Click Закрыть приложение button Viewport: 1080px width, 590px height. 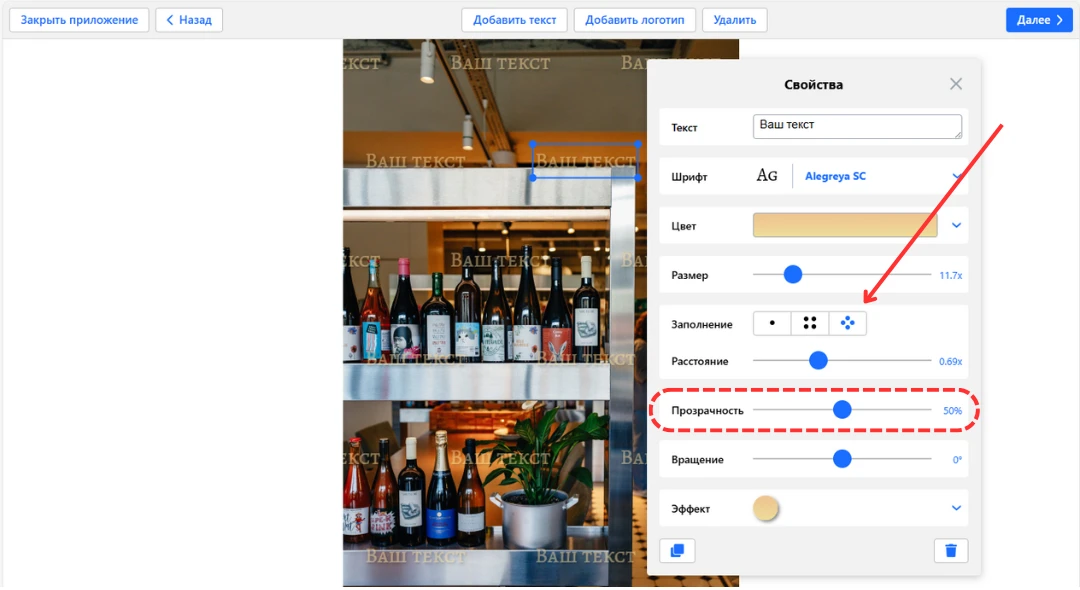(79, 20)
